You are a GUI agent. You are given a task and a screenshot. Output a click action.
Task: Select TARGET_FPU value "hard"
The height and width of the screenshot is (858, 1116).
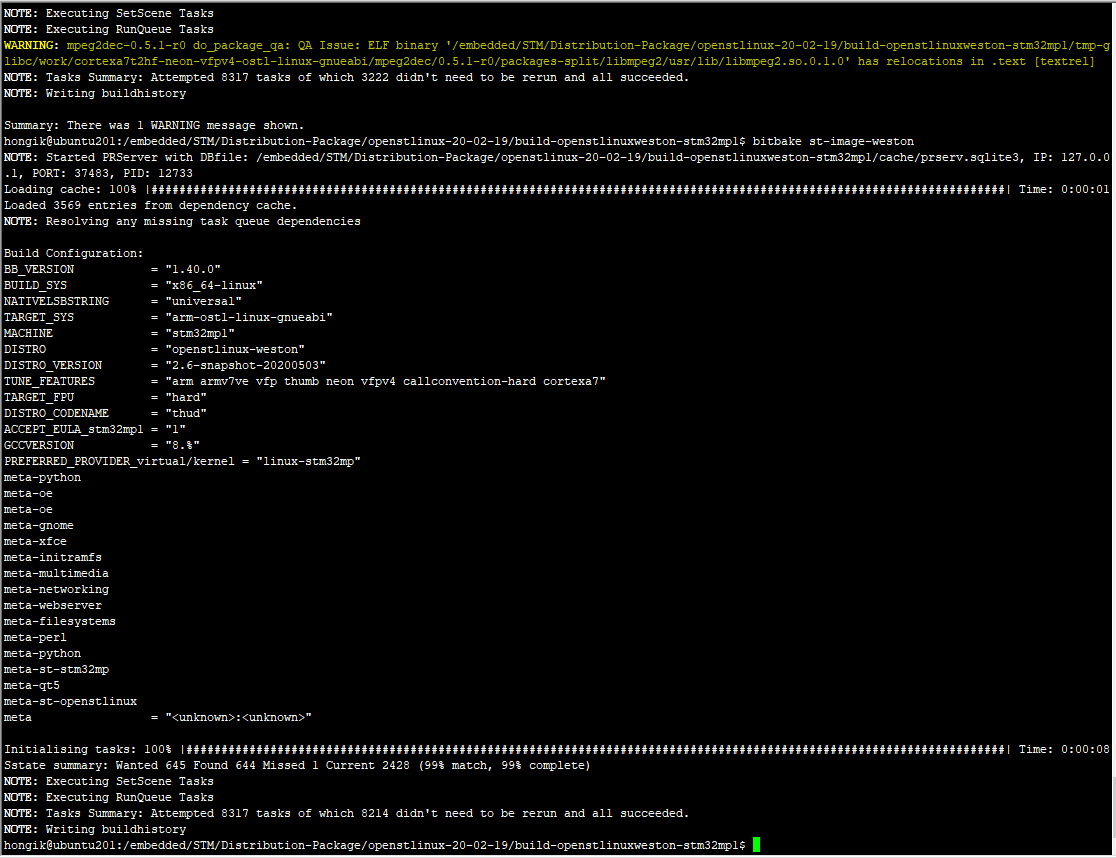pyautogui.click(x=186, y=398)
